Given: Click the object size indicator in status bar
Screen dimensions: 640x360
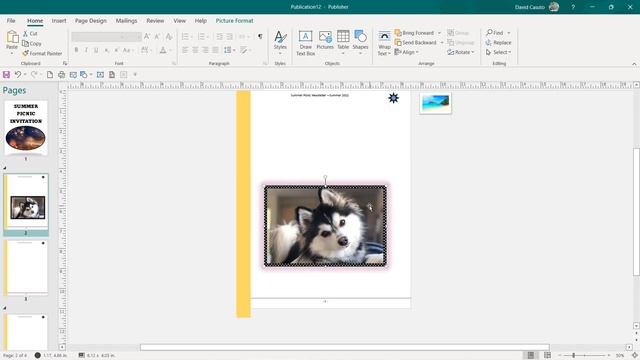Looking at the screenshot, I should (x=96, y=356).
